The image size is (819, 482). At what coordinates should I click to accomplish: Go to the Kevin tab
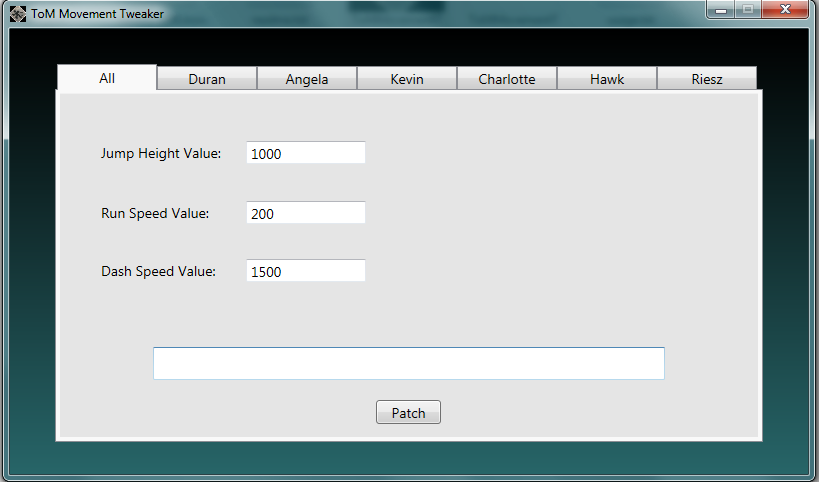(407, 79)
